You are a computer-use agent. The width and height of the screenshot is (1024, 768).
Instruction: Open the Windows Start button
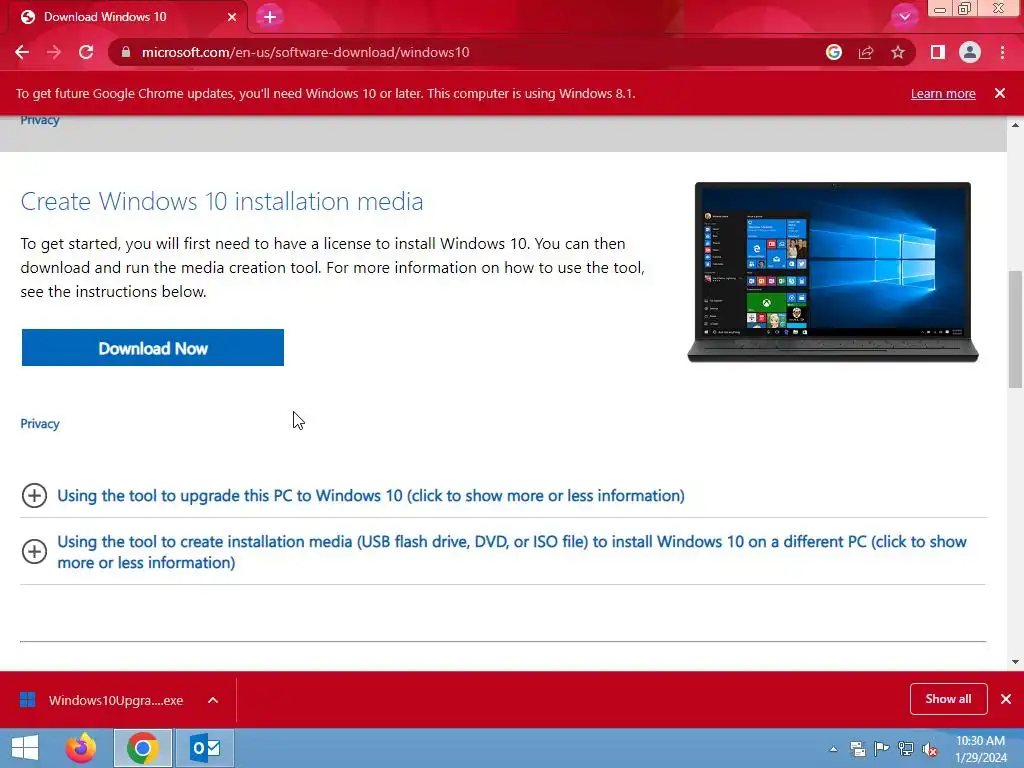pos(25,748)
